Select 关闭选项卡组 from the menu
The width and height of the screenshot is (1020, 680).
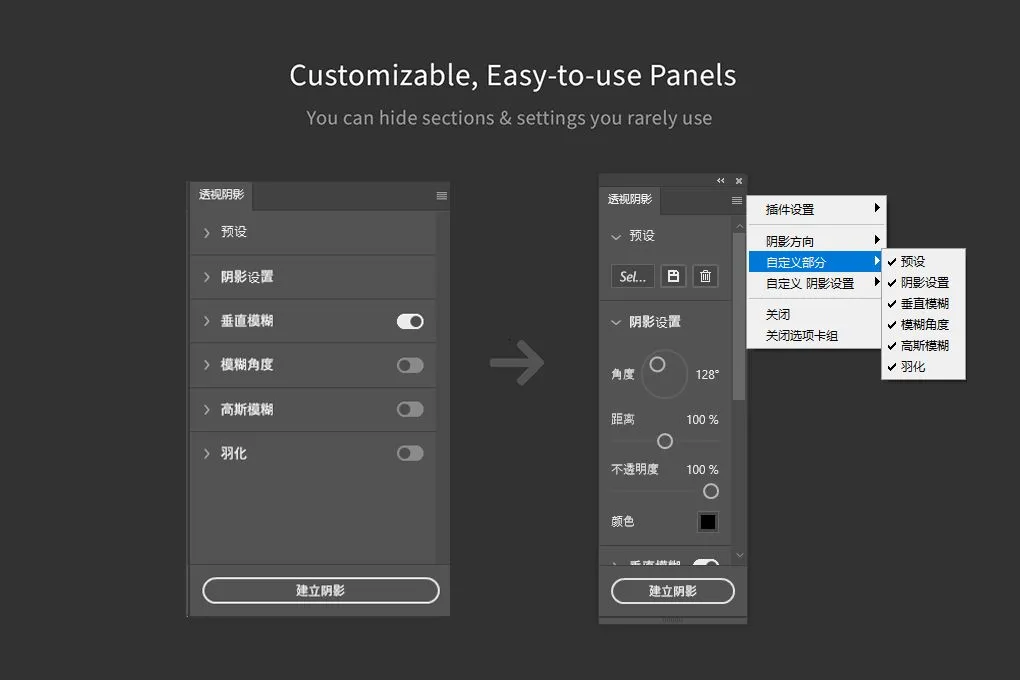pos(801,336)
